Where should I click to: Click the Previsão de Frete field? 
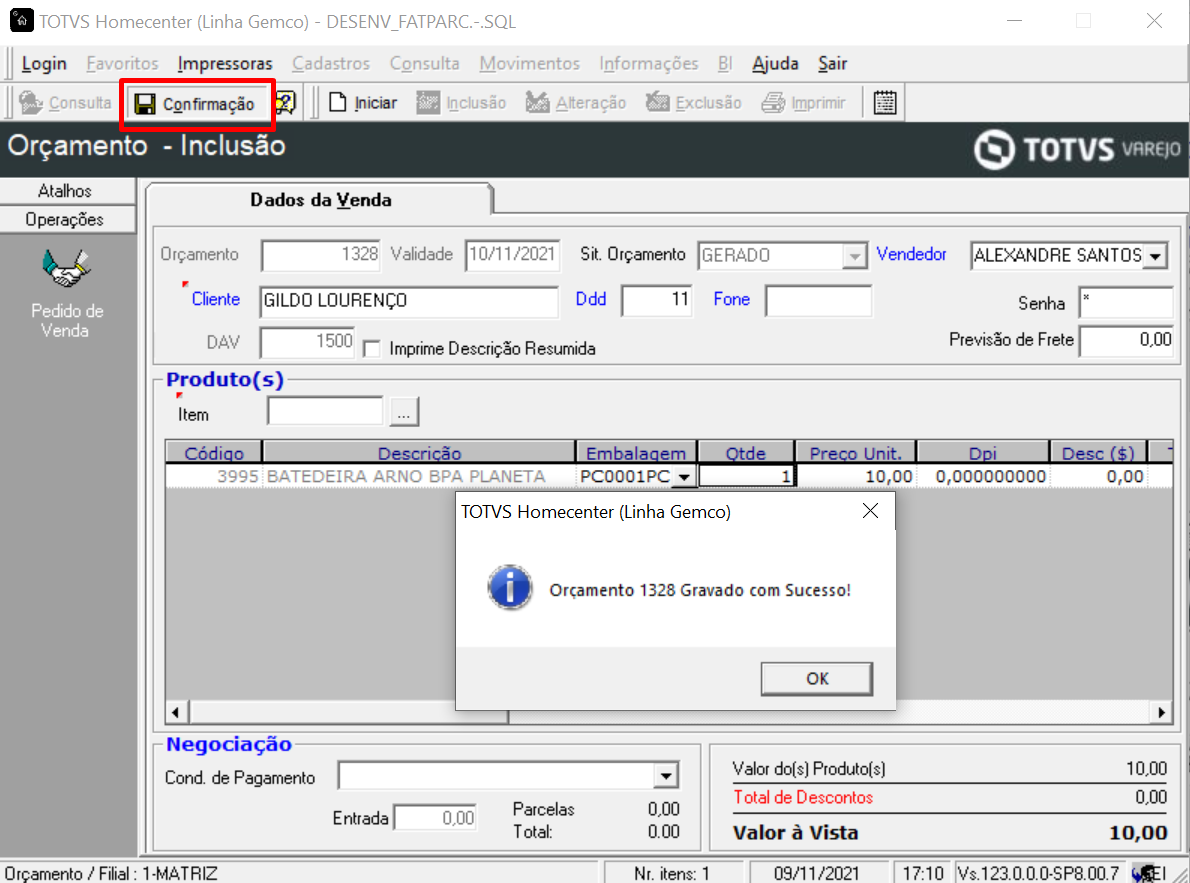[x=1126, y=340]
